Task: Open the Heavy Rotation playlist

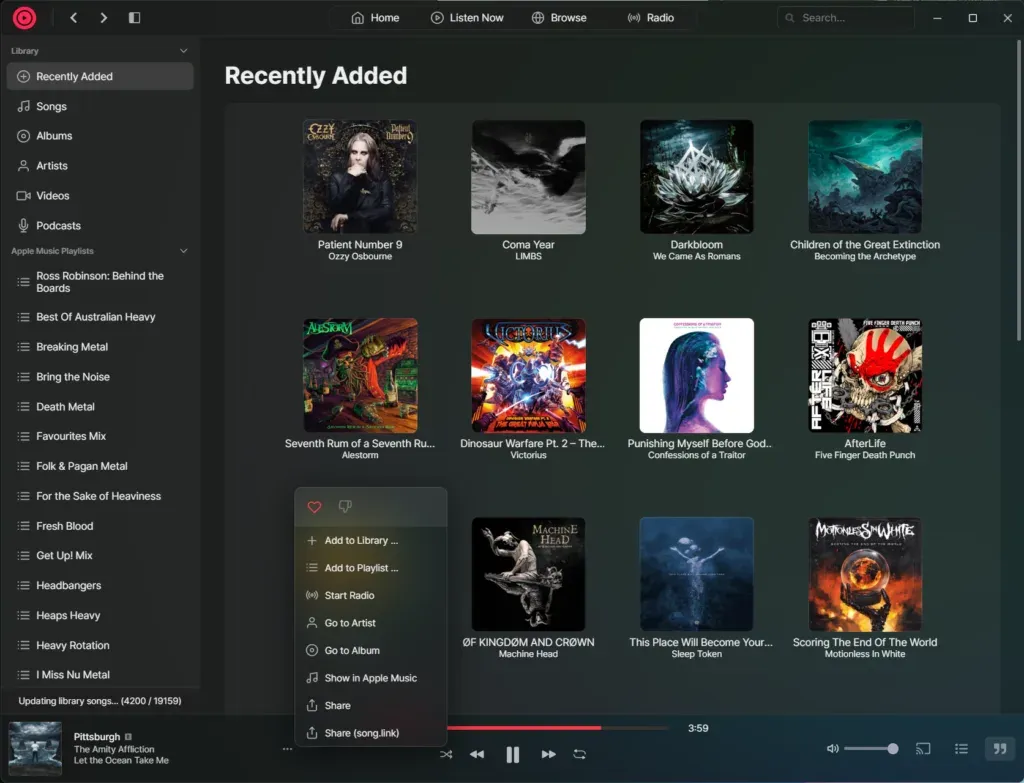Action: point(100,645)
